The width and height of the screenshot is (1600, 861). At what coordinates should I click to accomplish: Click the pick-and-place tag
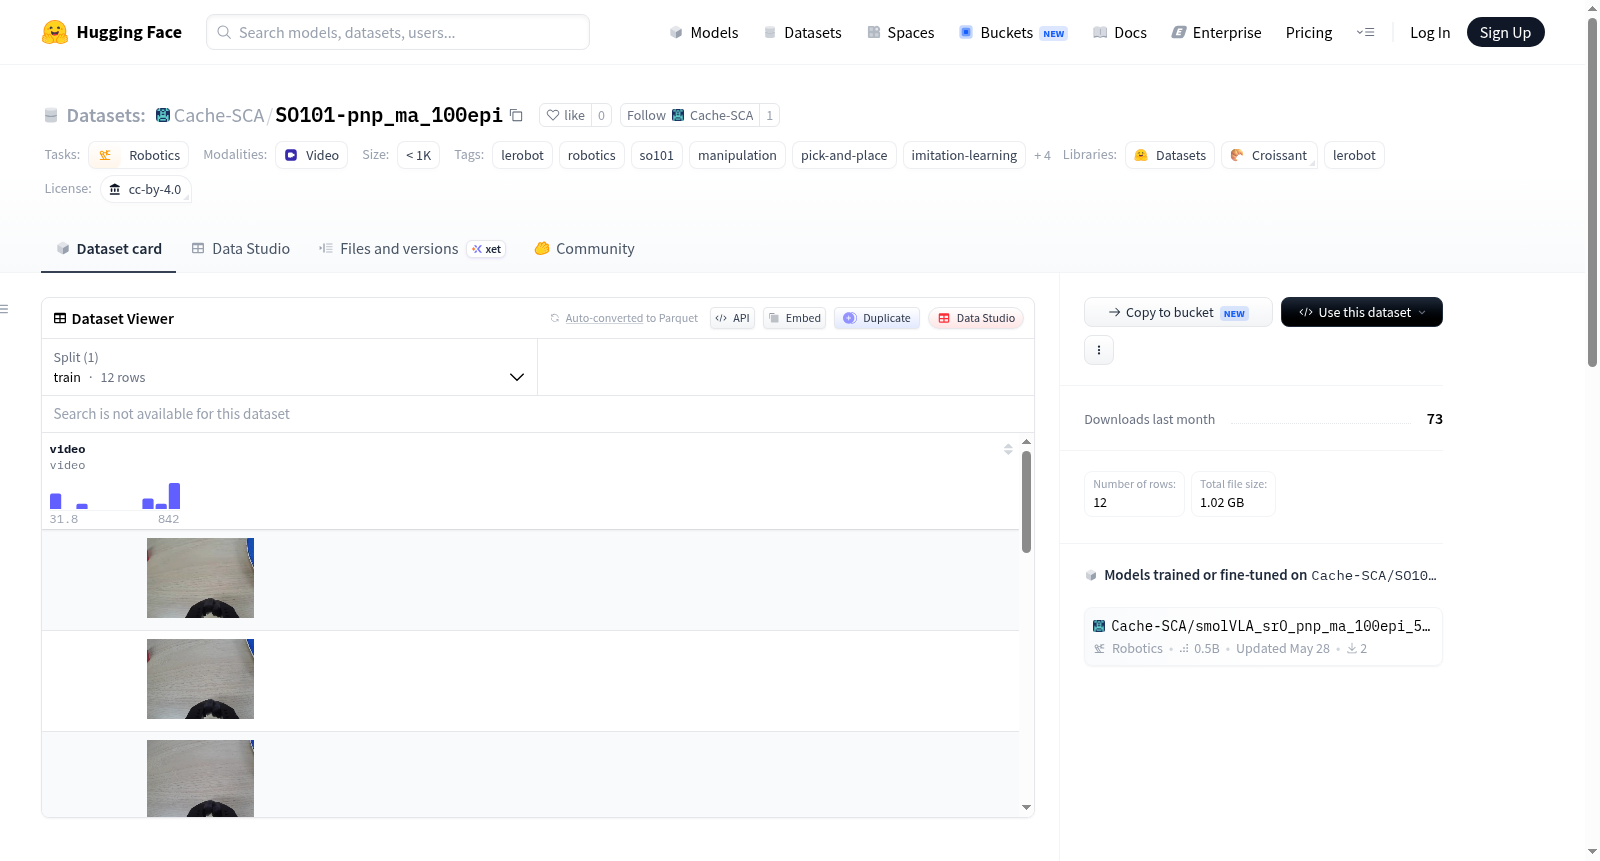tap(844, 155)
